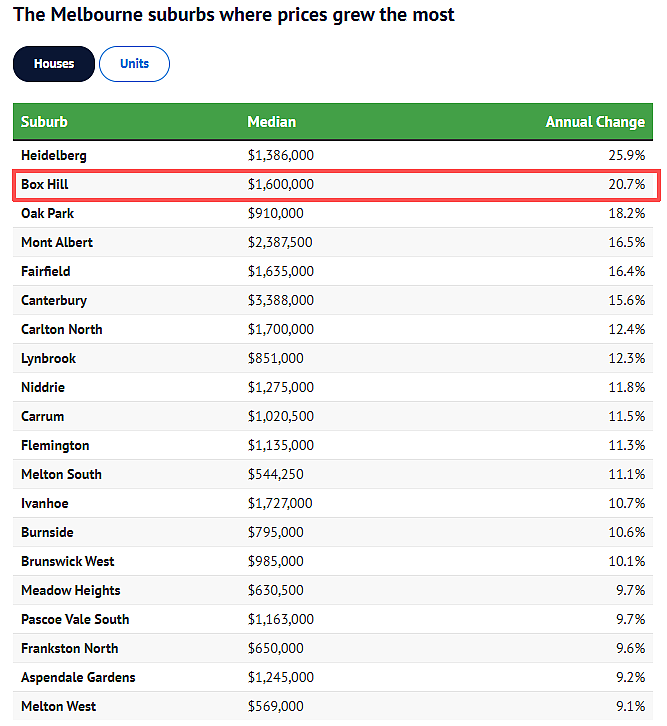Click the Oak Park suburb name
The height and width of the screenshot is (726, 667).
(x=48, y=213)
